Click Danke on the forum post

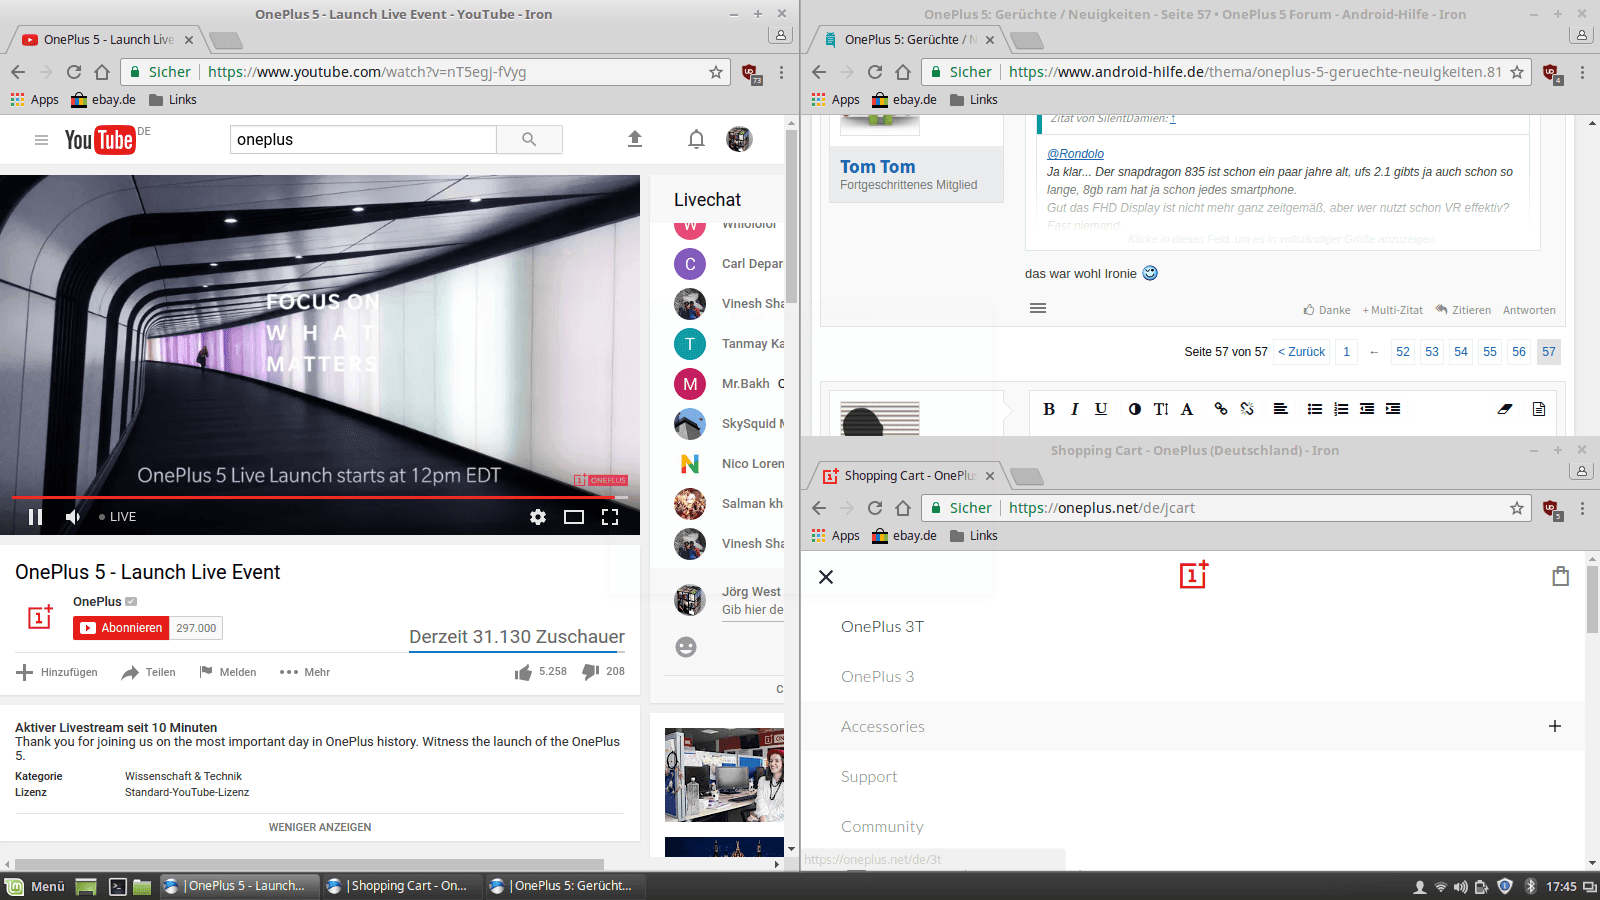click(1327, 310)
